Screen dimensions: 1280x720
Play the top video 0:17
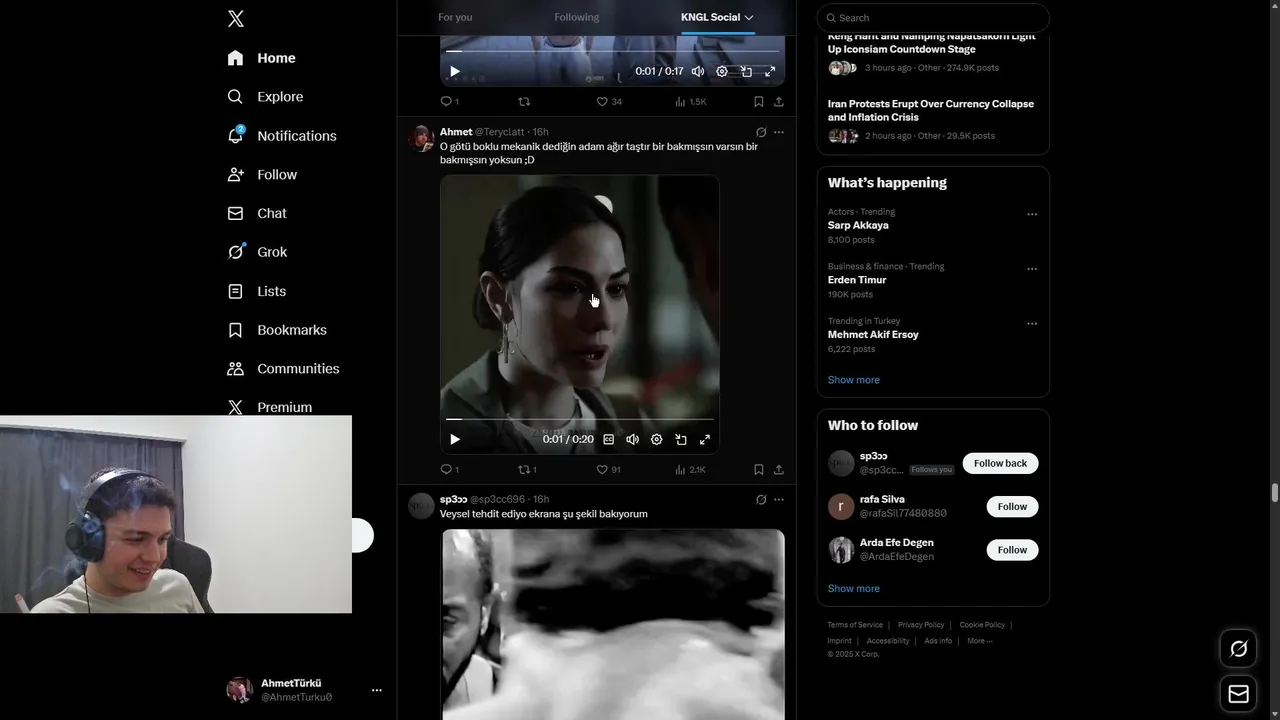point(455,72)
